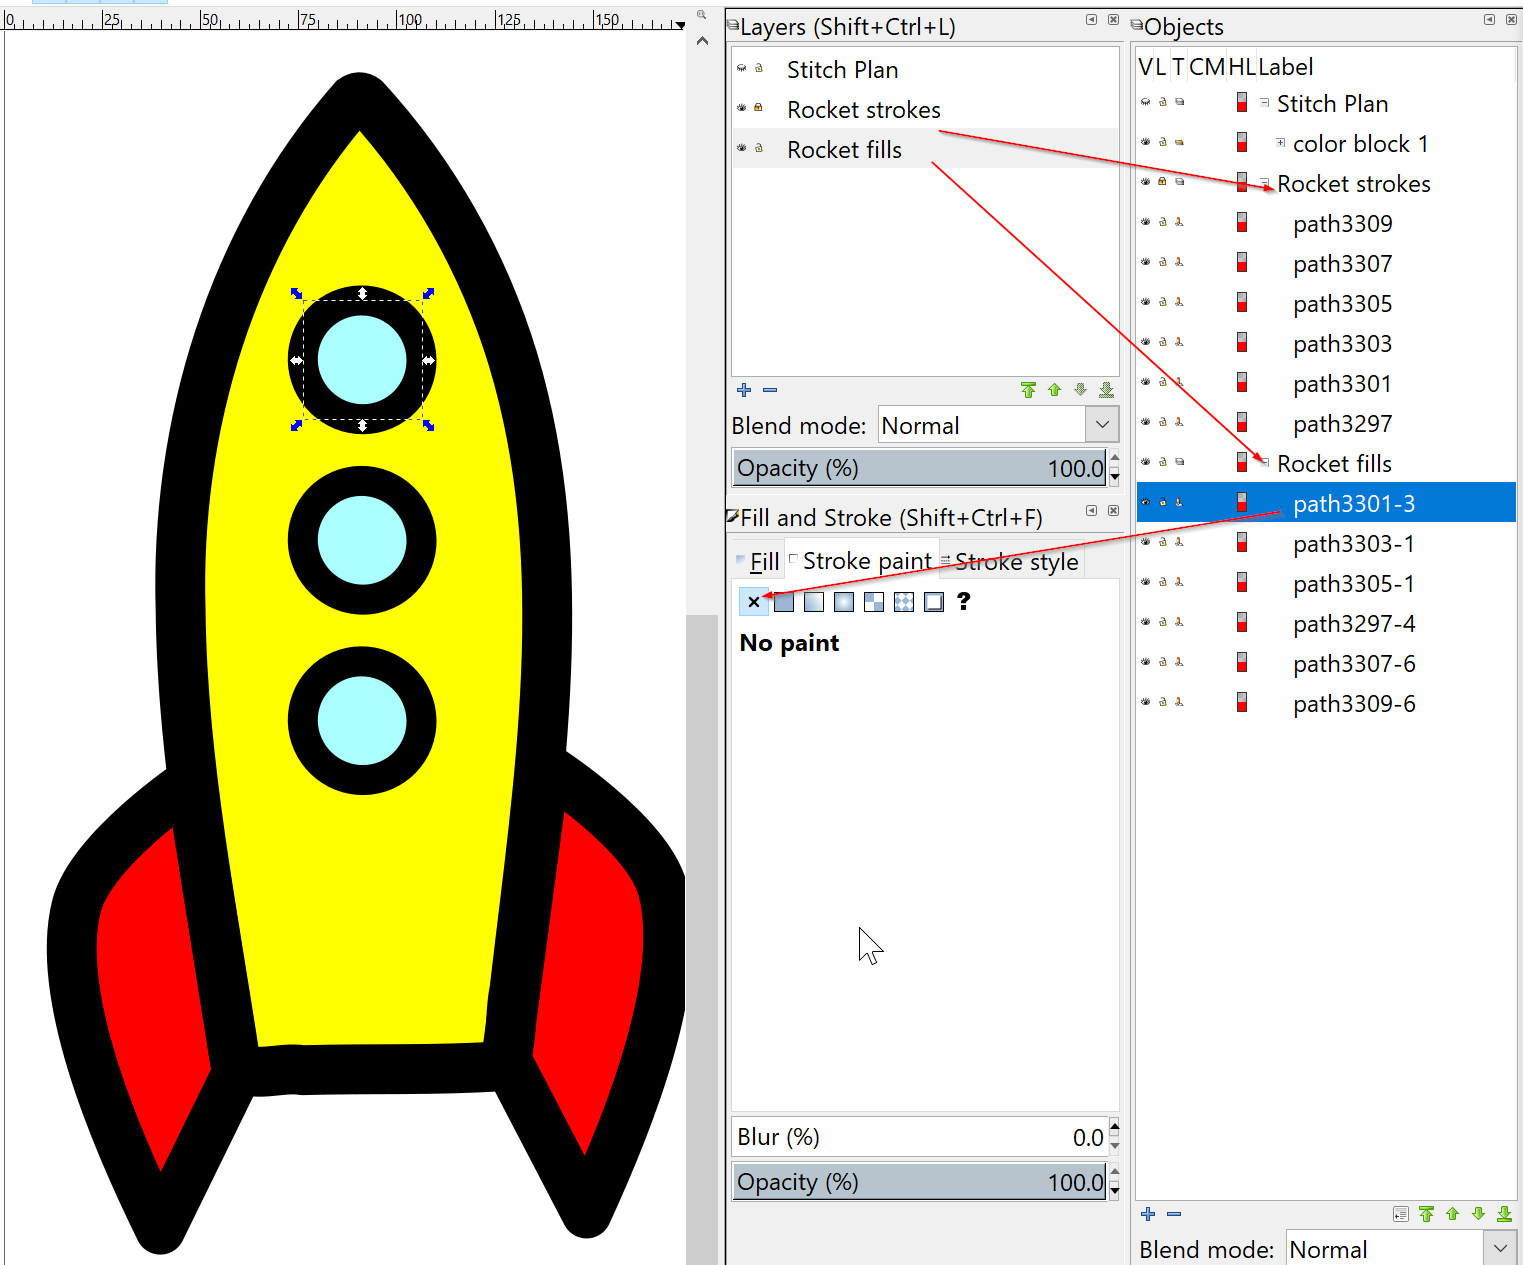Toggle visibility of Rocket strokes layer

click(742, 108)
